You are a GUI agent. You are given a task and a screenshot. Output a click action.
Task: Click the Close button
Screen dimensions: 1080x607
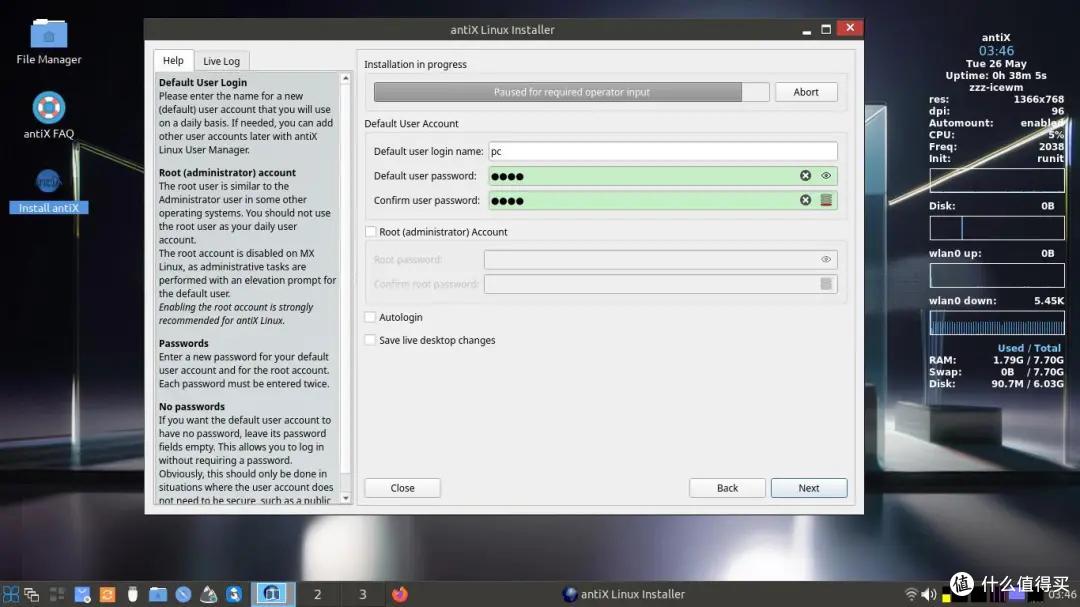402,488
